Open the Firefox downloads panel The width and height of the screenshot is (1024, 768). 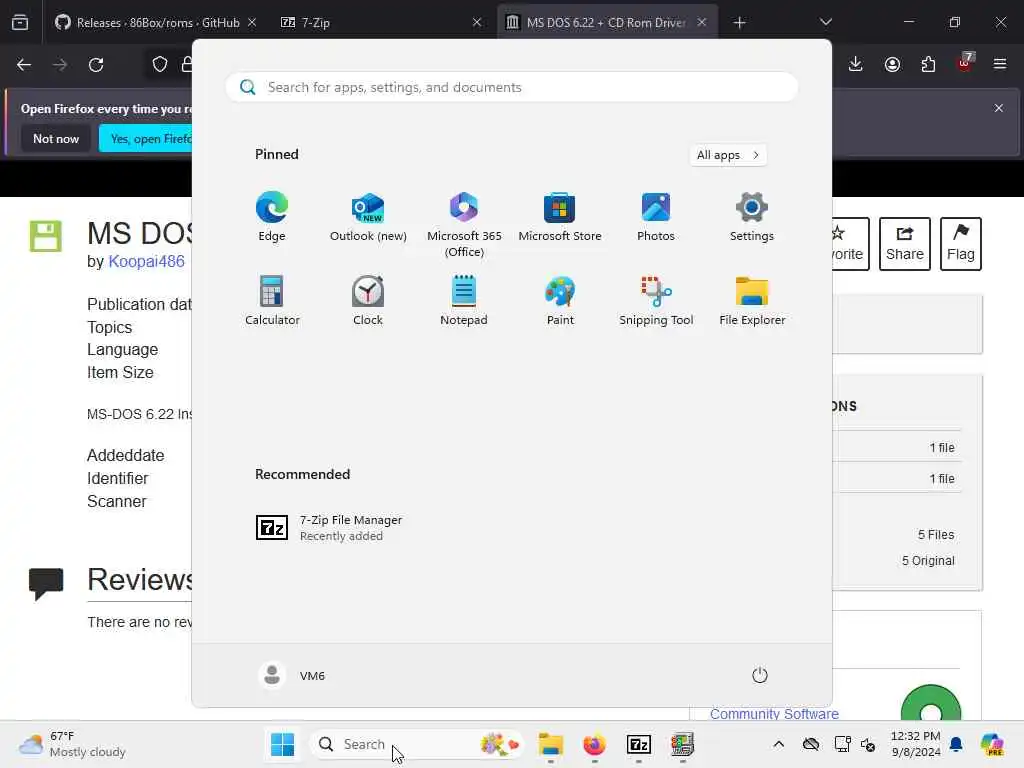pyautogui.click(x=856, y=64)
